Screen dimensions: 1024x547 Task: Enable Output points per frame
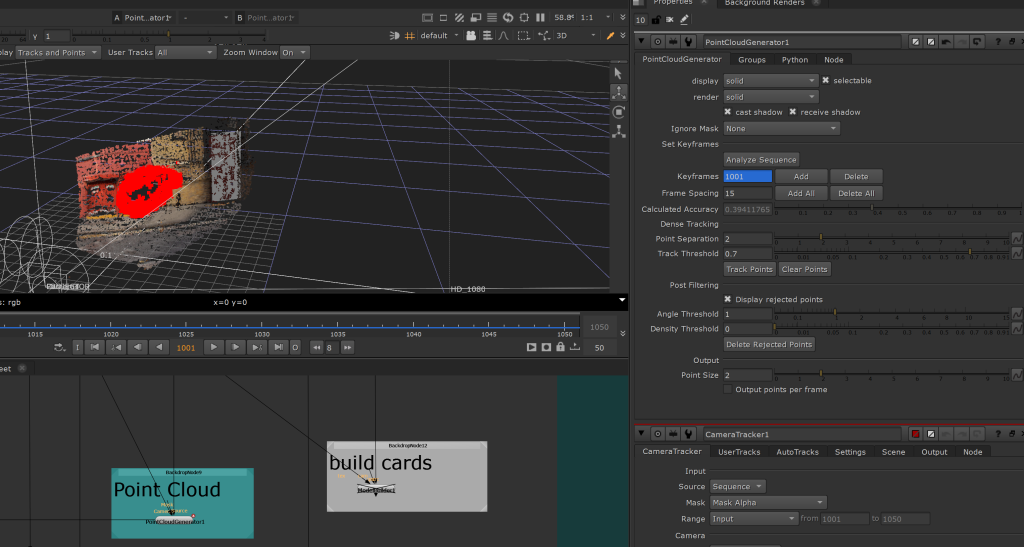click(728, 390)
